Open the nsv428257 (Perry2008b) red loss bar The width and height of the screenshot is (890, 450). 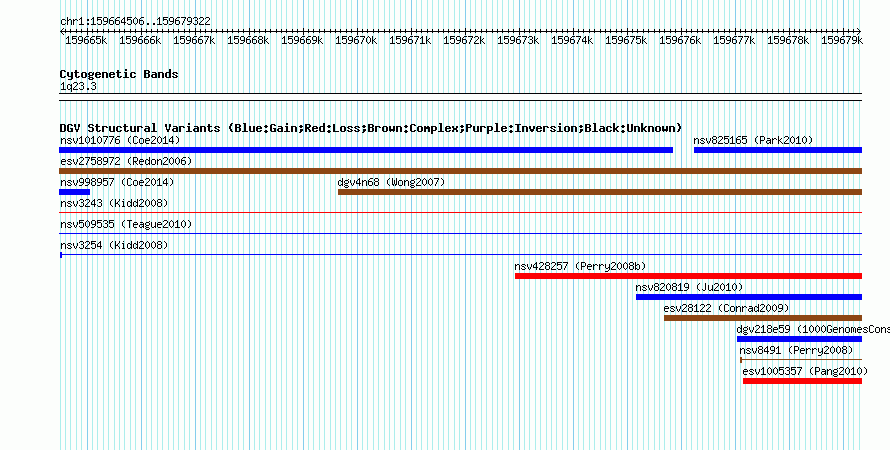coord(689,276)
